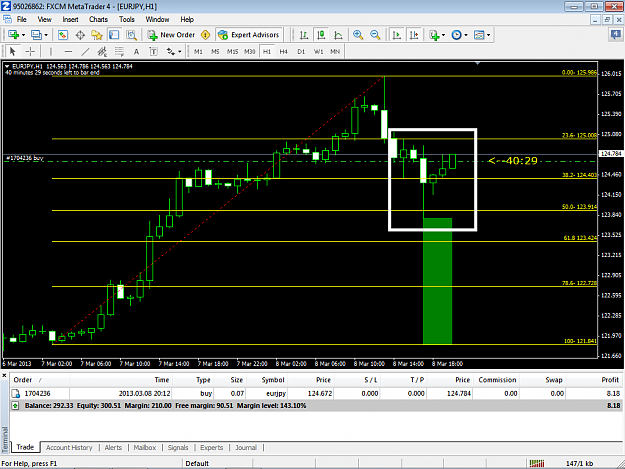Select the Trendline tool

pyautogui.click(x=85, y=51)
